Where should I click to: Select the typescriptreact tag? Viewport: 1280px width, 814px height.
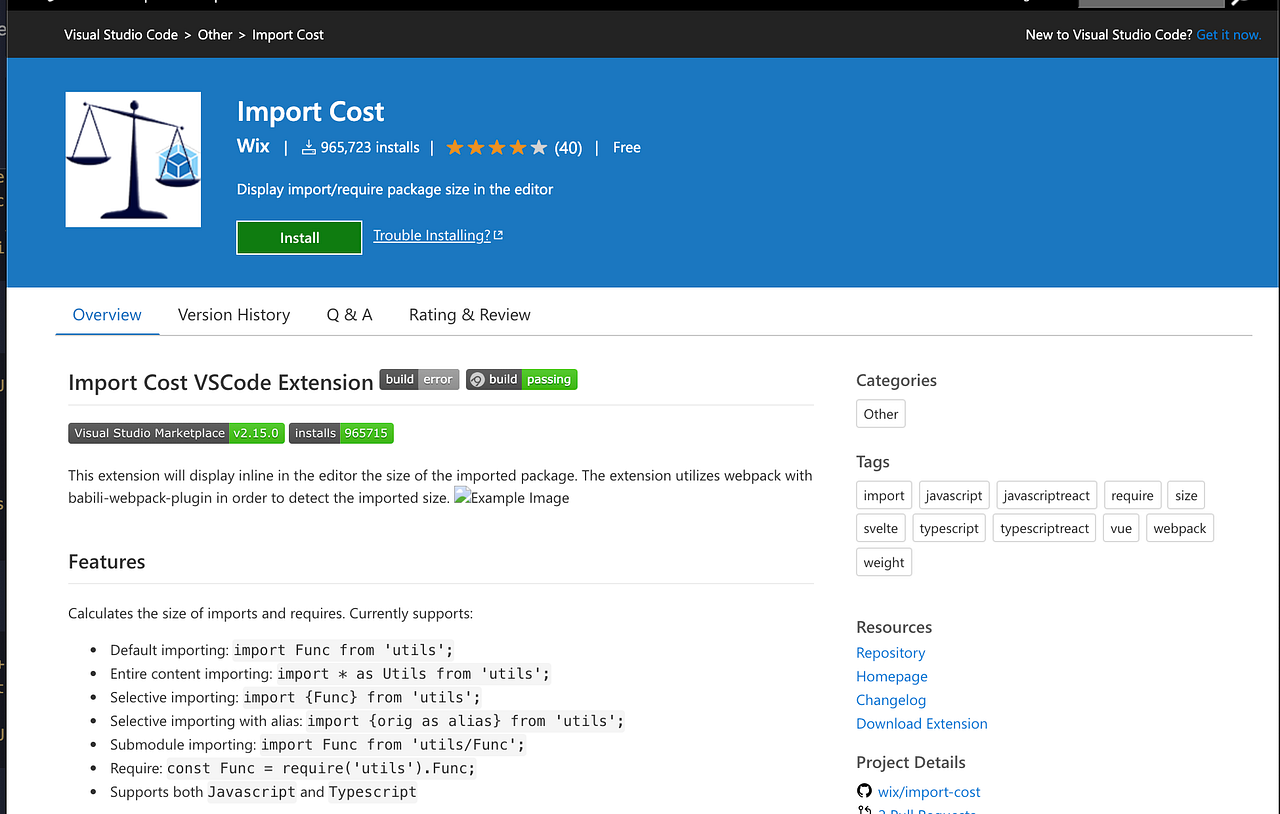click(x=1045, y=528)
